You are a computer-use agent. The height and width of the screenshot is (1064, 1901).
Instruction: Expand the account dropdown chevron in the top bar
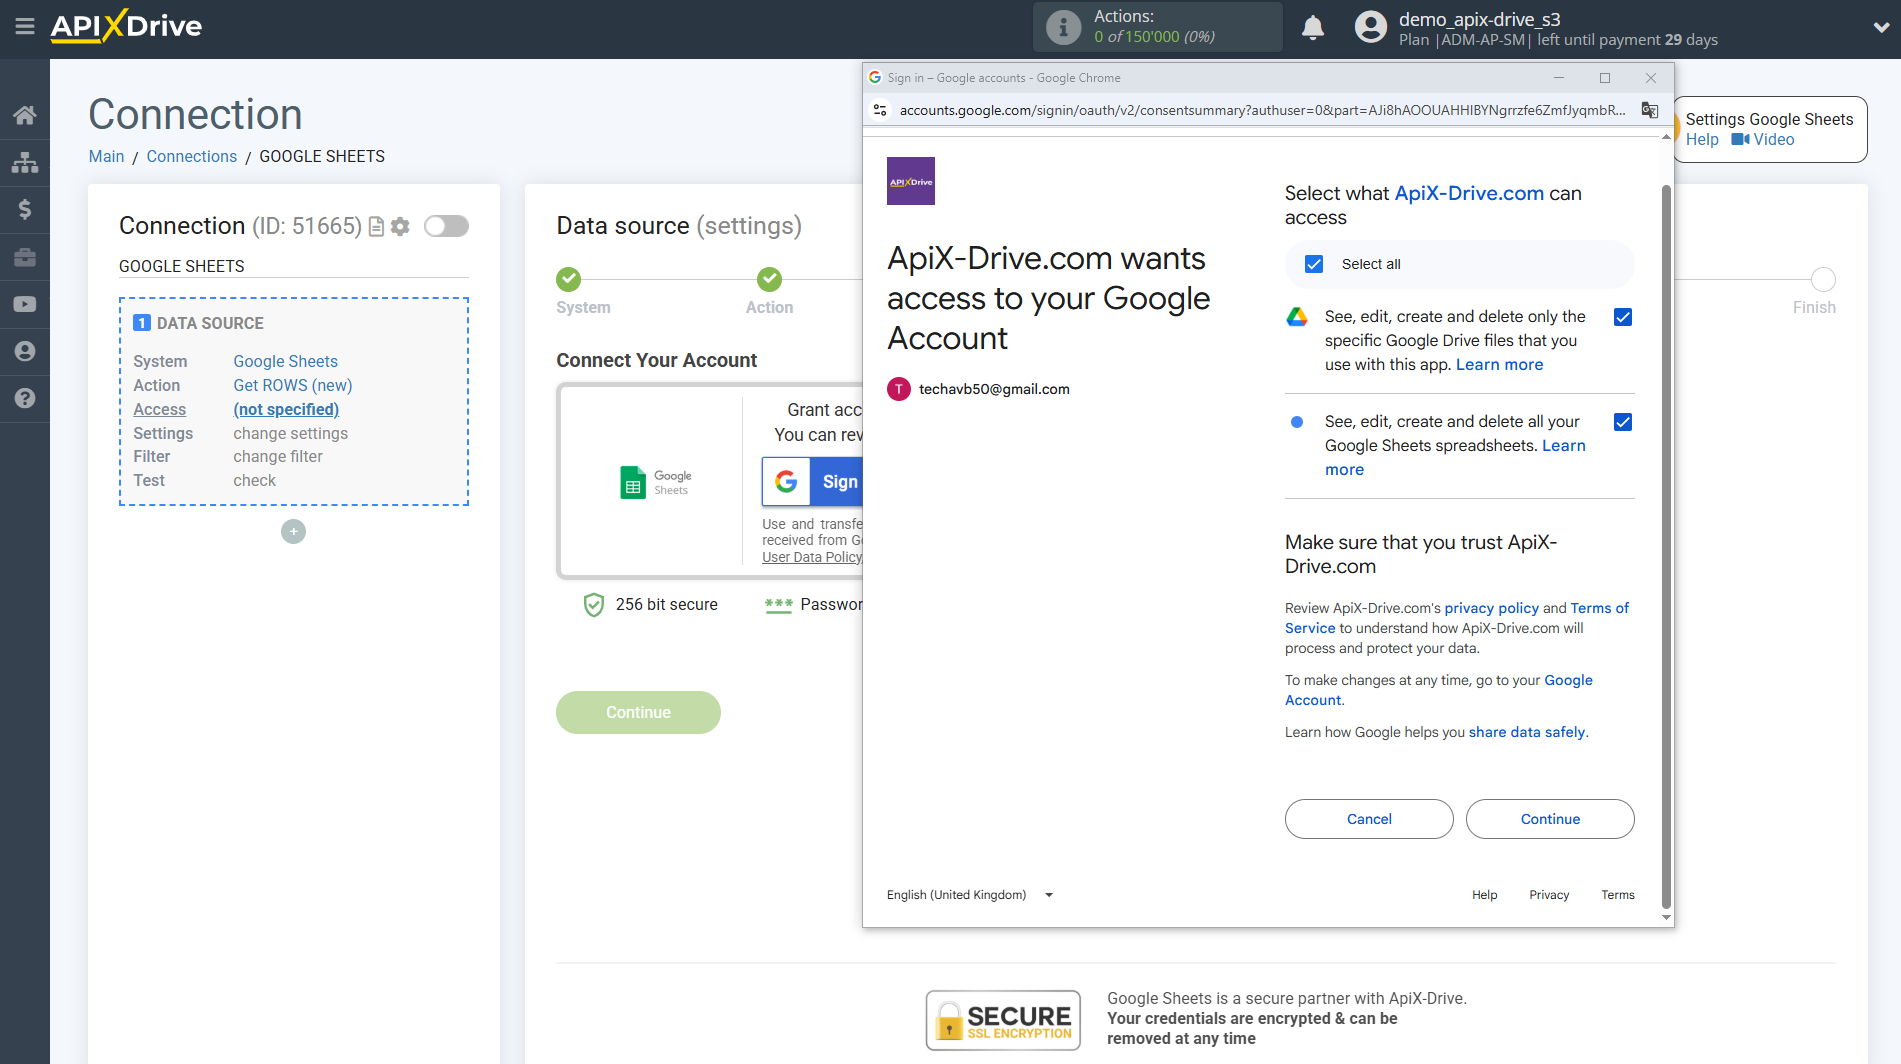click(1881, 28)
